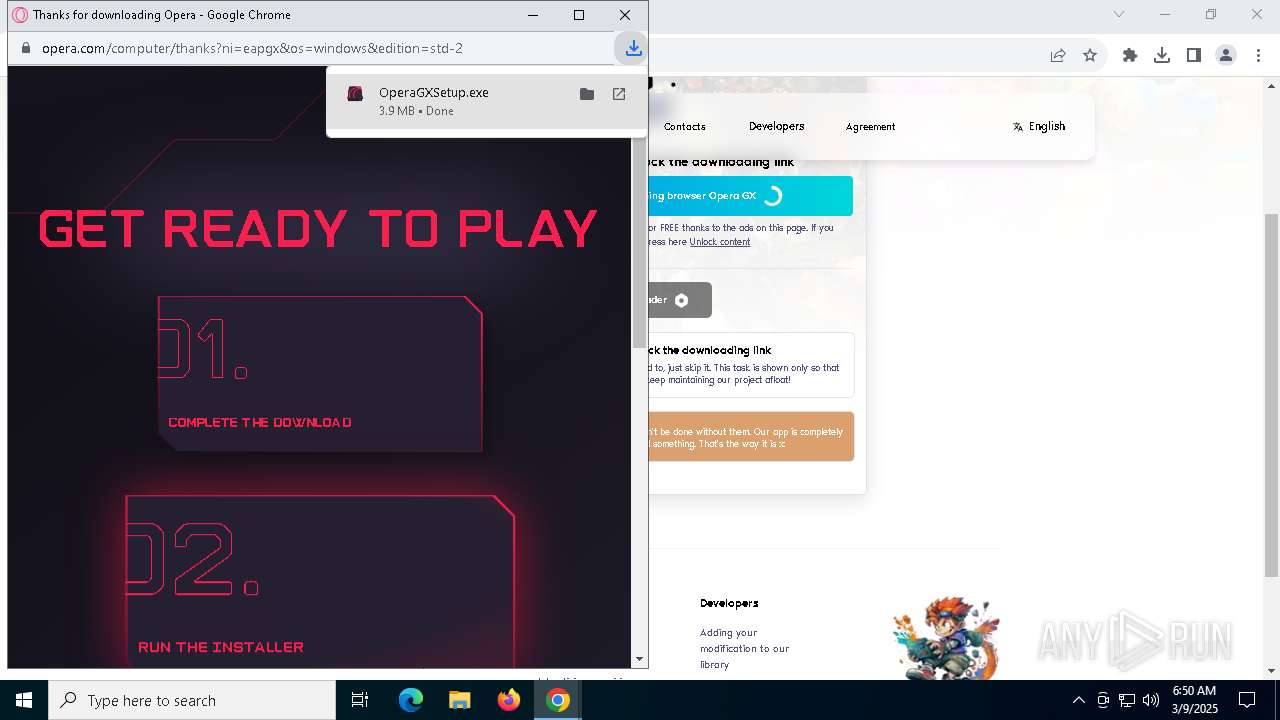Click the Chrome downloads icon in popup window

[x=633, y=48]
